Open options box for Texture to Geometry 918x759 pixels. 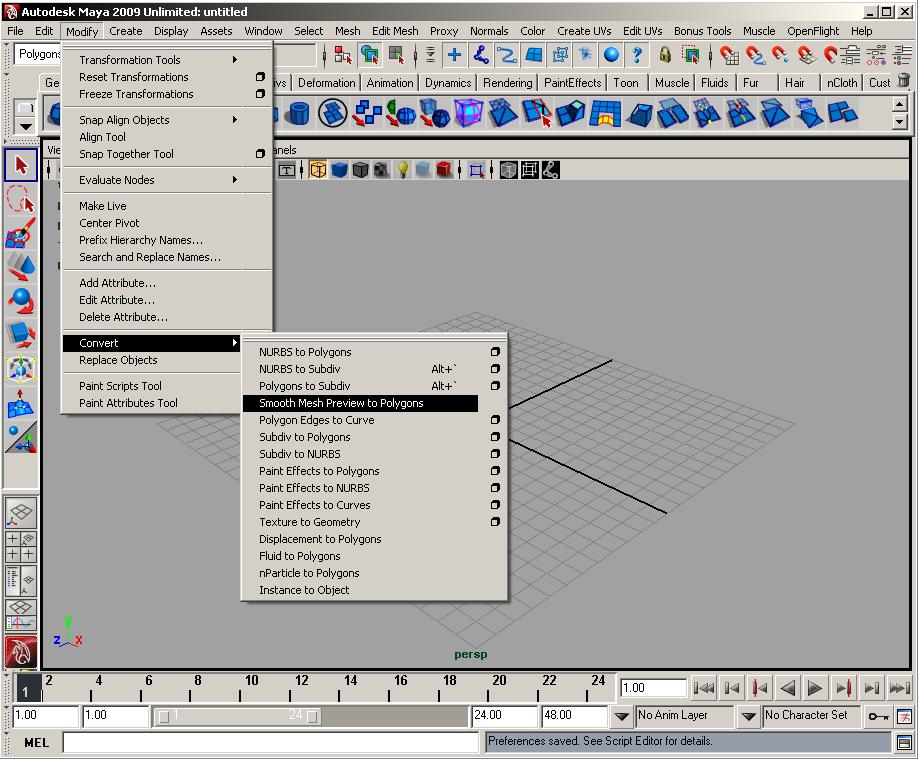(x=495, y=522)
